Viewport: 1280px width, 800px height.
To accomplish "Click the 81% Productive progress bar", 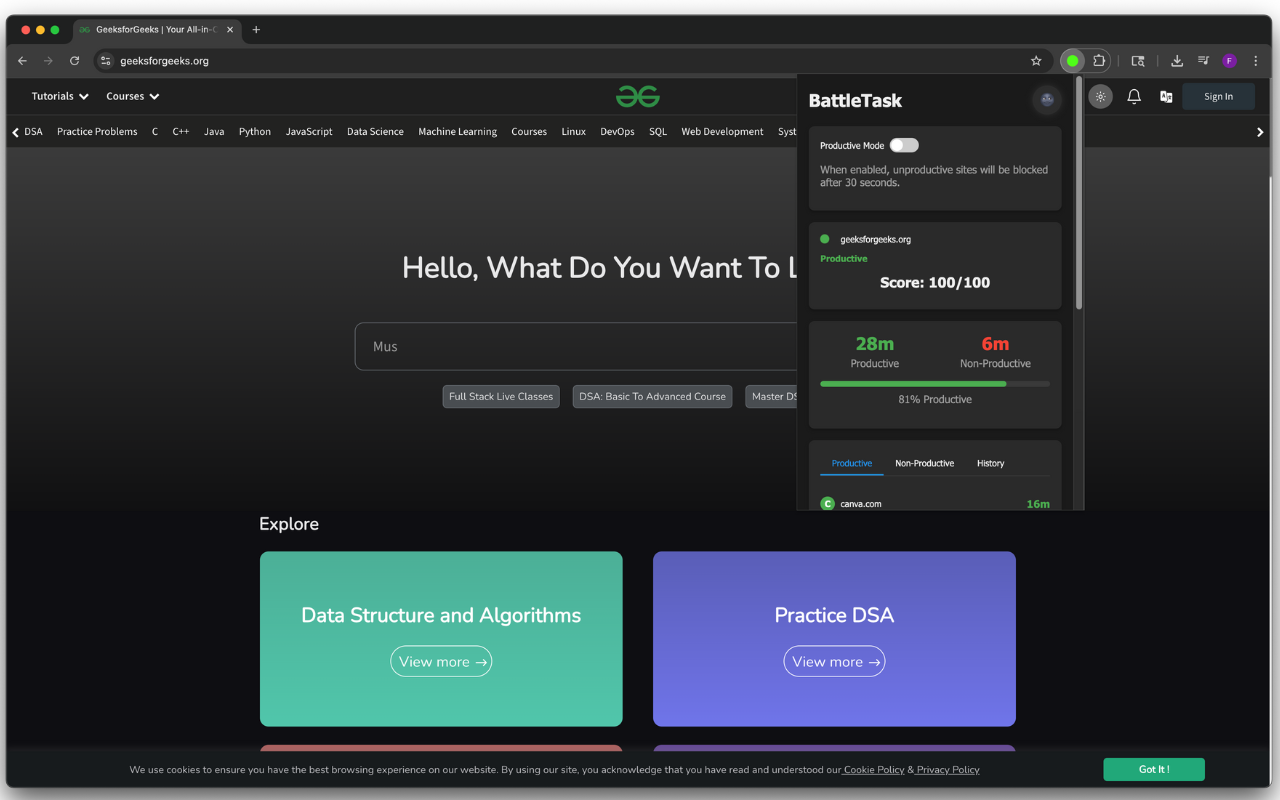I will (x=935, y=384).
